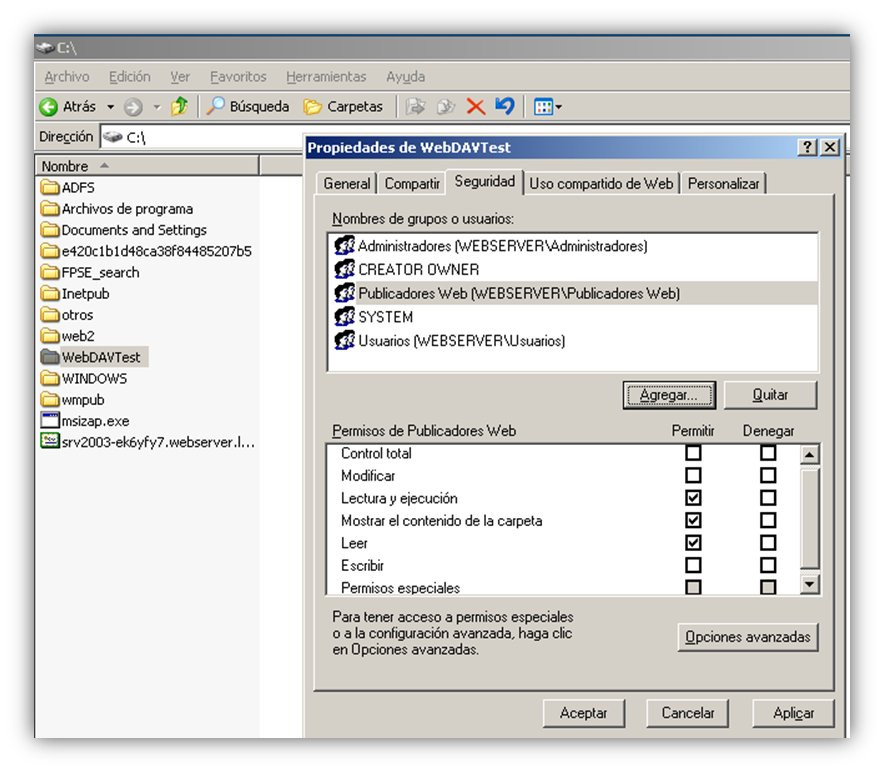Open the Herramientas menu
The width and height of the screenshot is (884, 772).
point(326,77)
